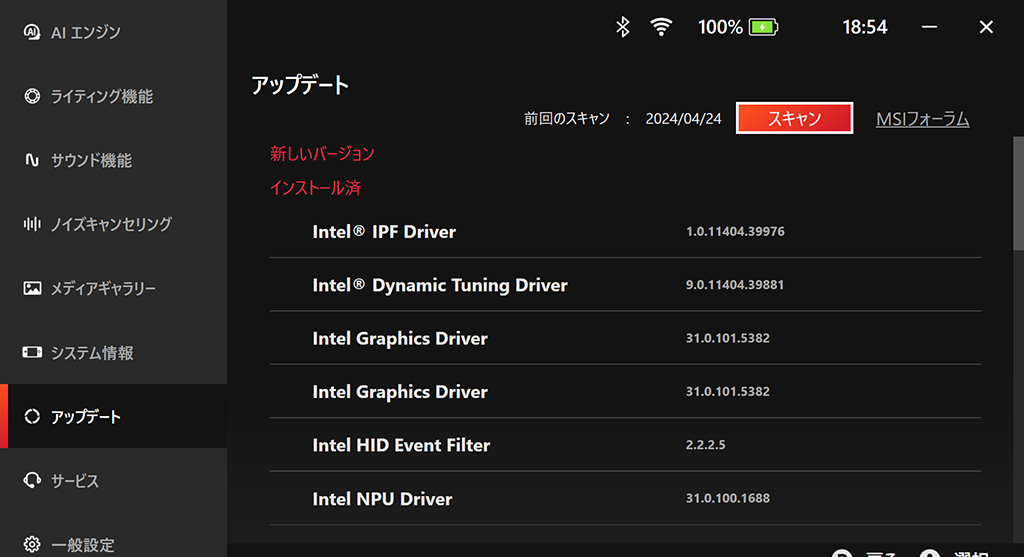Switch to the アップデート sidebar tab
This screenshot has height=557, width=1024.
114,416
